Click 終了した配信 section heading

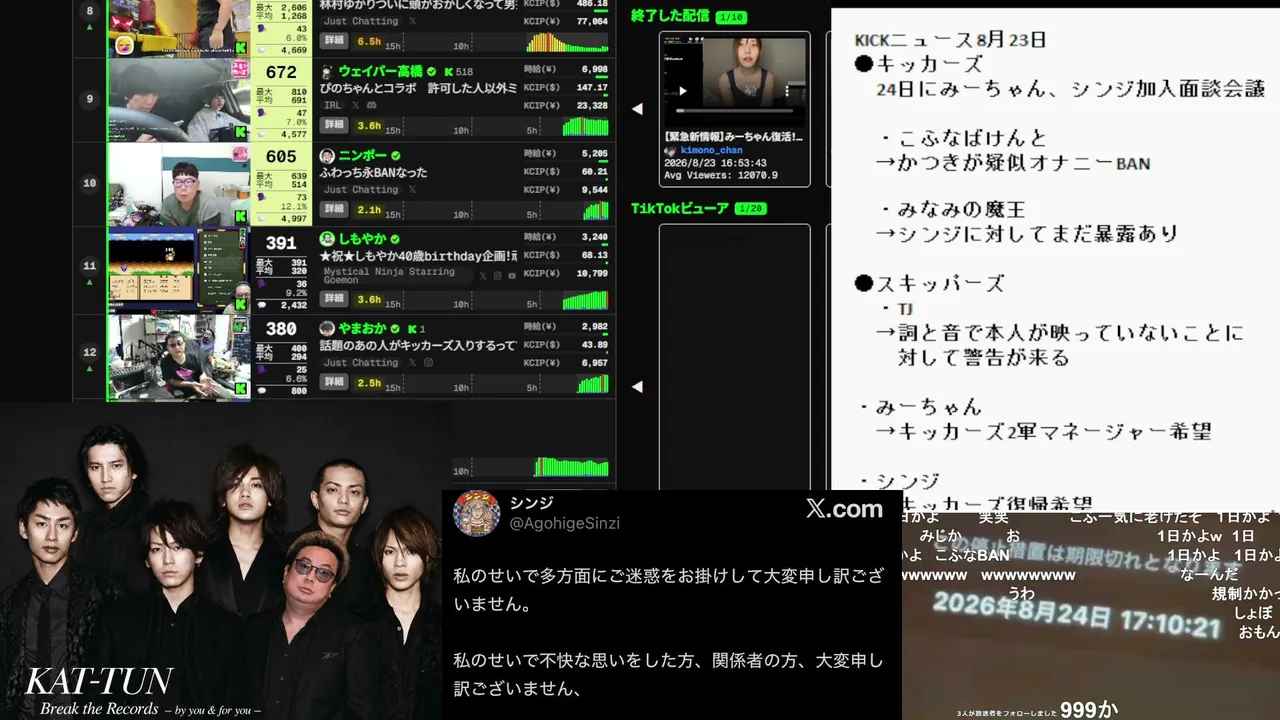[672, 16]
